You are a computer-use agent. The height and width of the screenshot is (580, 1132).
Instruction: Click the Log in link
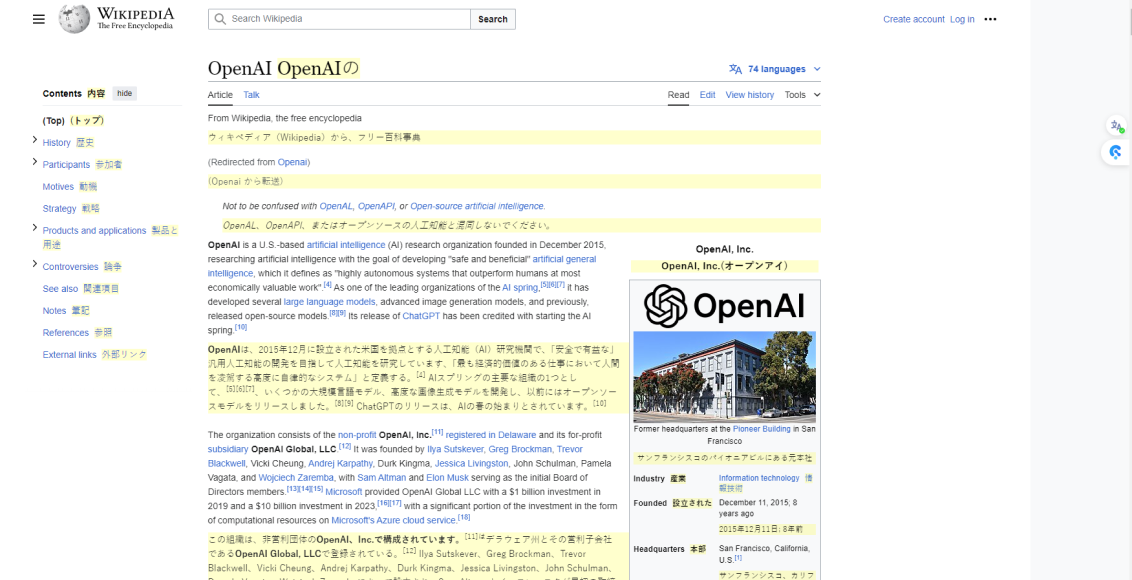pos(962,20)
